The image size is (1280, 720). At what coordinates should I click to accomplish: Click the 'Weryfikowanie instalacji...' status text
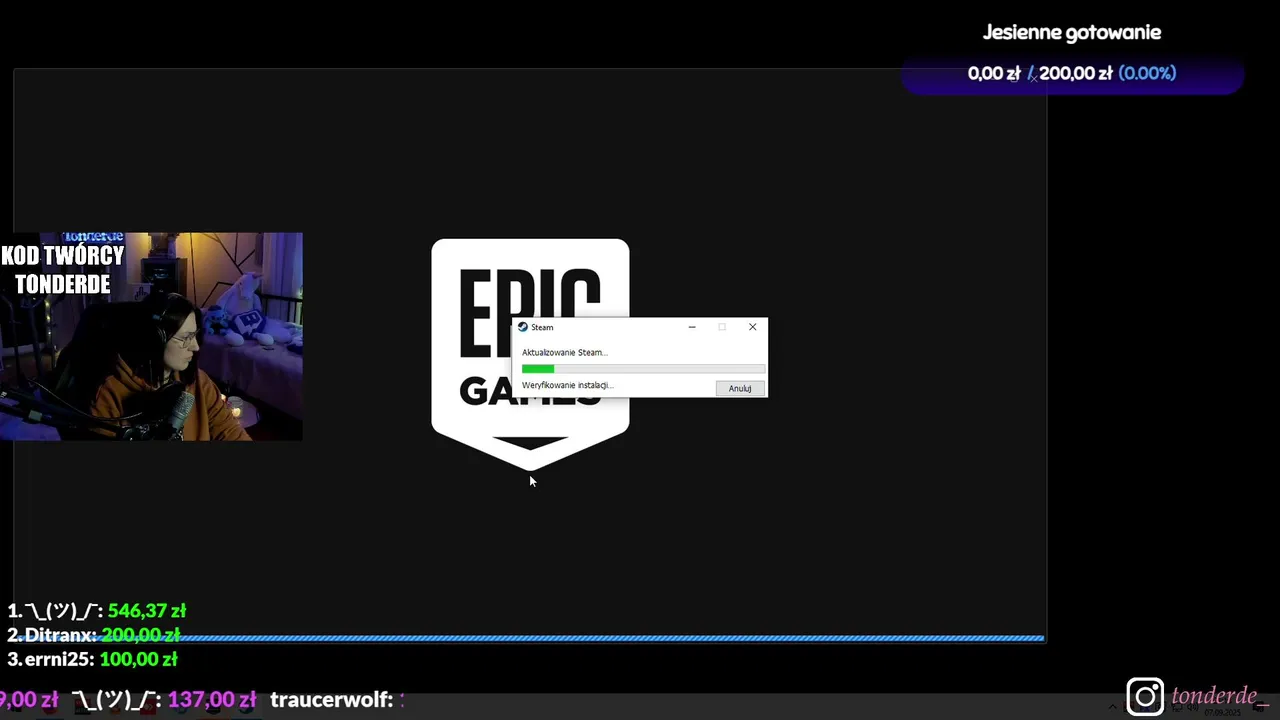(x=567, y=385)
